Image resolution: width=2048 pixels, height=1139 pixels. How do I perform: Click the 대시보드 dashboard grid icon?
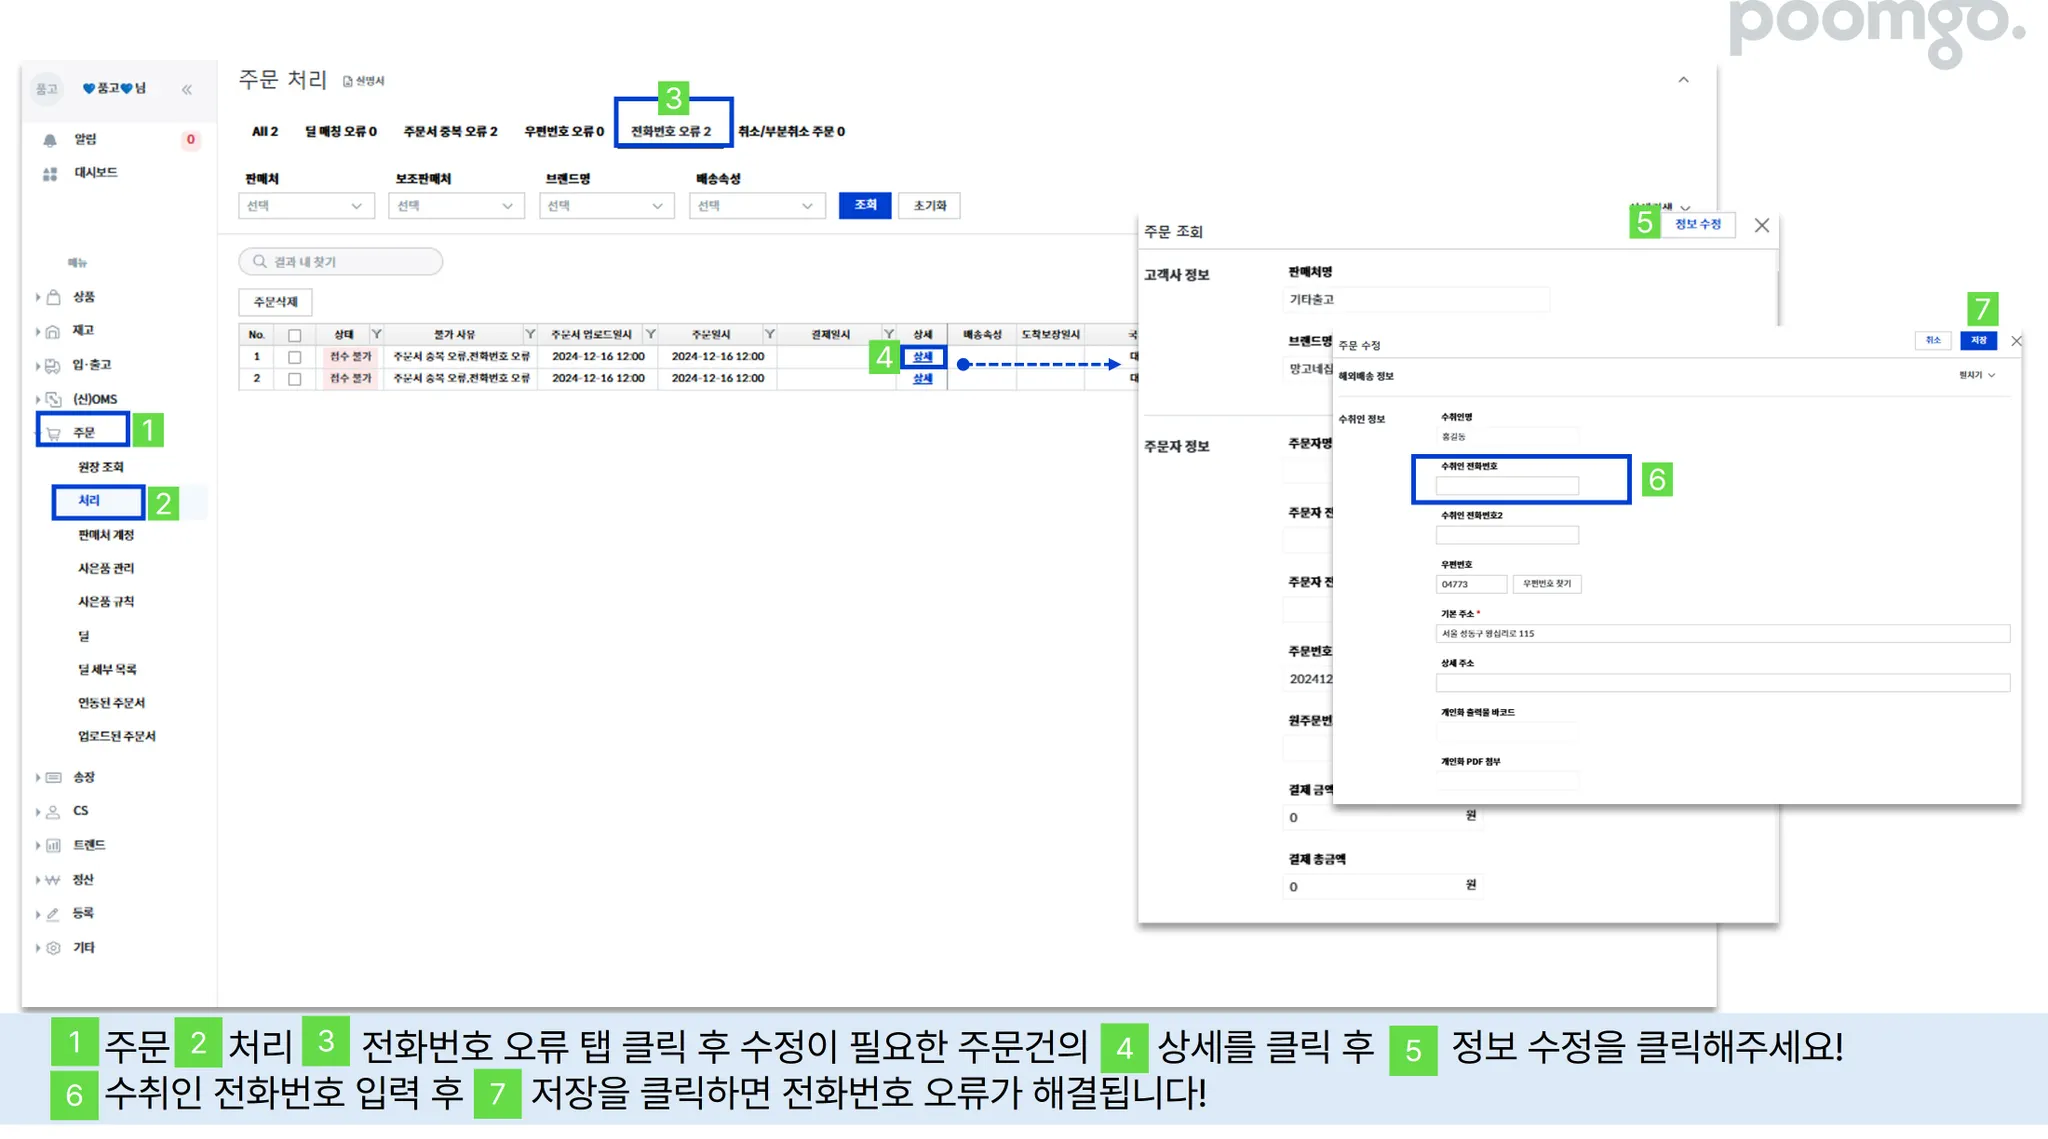(x=50, y=174)
